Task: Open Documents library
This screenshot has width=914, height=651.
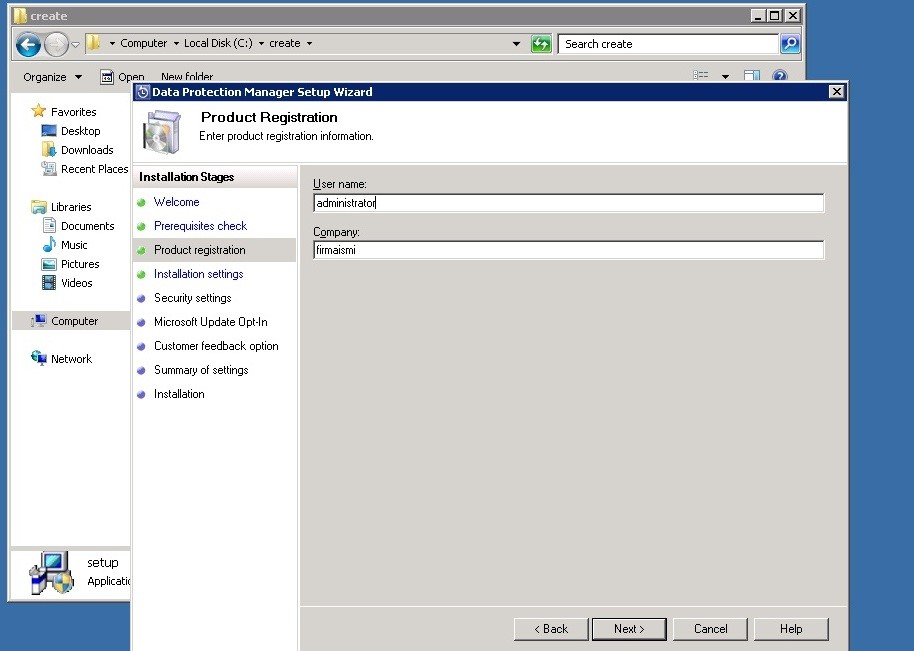Action: (x=87, y=226)
